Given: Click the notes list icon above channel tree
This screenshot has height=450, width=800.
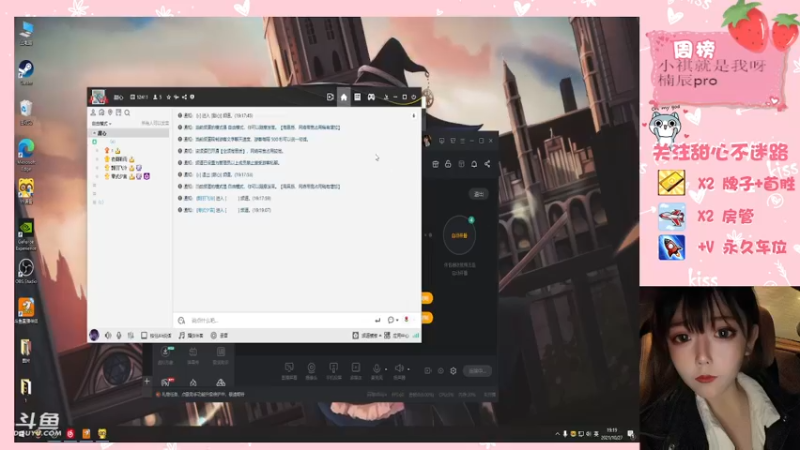Looking at the screenshot, I should (x=118, y=112).
